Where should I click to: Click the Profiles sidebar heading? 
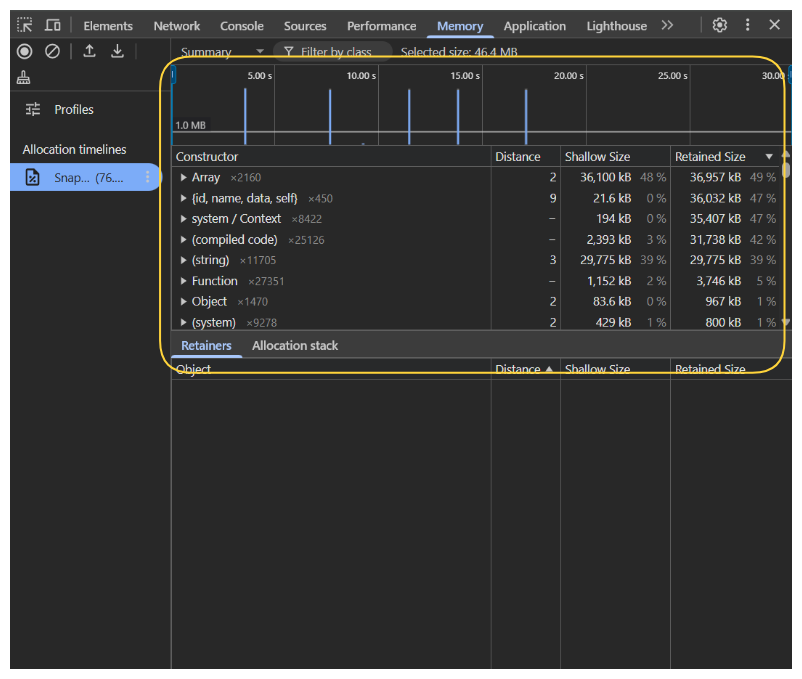pos(74,109)
